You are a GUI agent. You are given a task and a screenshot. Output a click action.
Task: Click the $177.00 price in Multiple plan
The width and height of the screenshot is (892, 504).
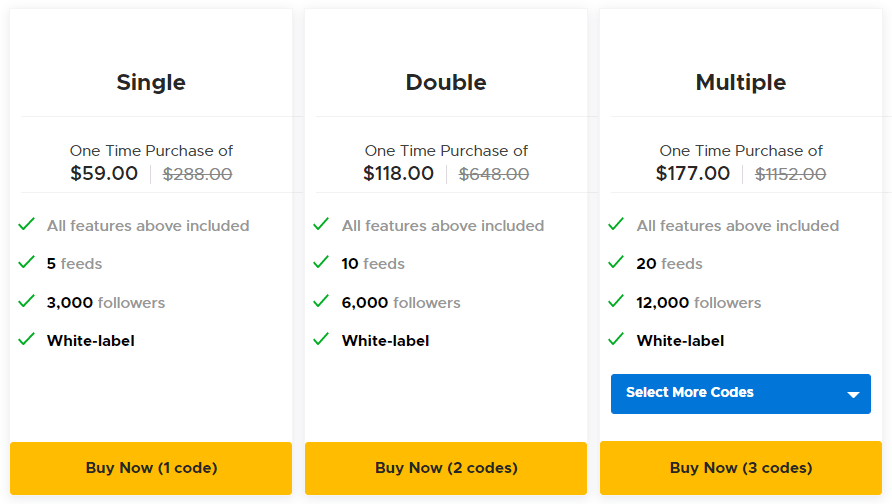click(x=692, y=173)
